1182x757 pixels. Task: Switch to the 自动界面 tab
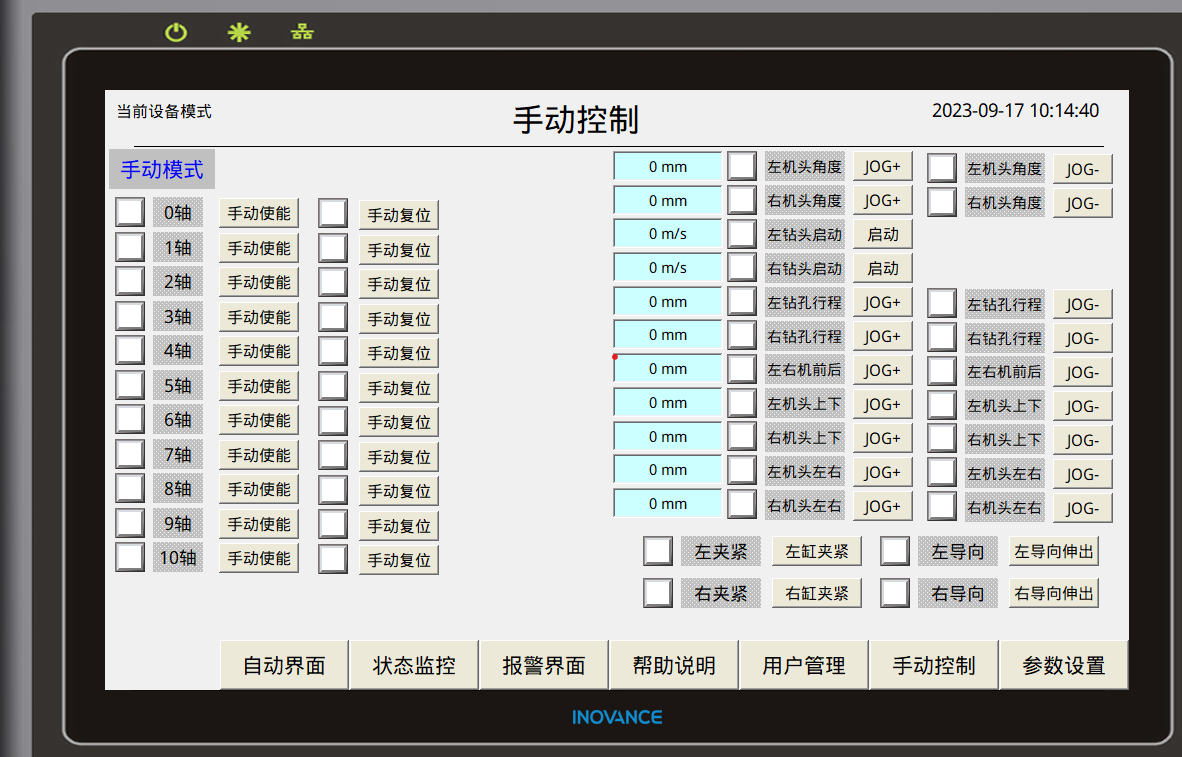click(285, 665)
